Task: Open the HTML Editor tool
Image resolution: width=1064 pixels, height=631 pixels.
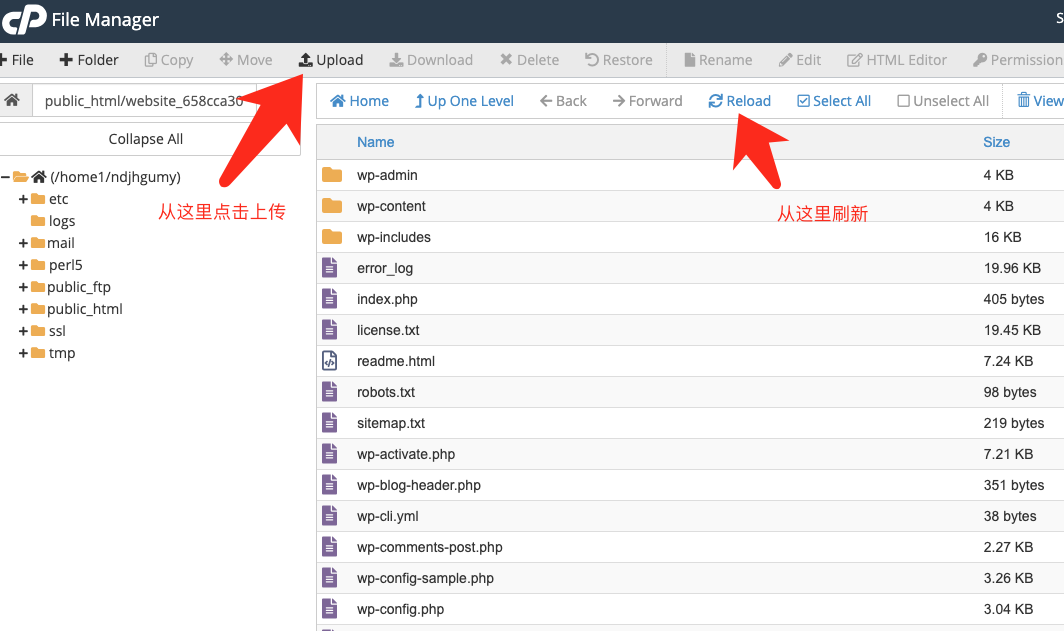Action: click(896, 60)
